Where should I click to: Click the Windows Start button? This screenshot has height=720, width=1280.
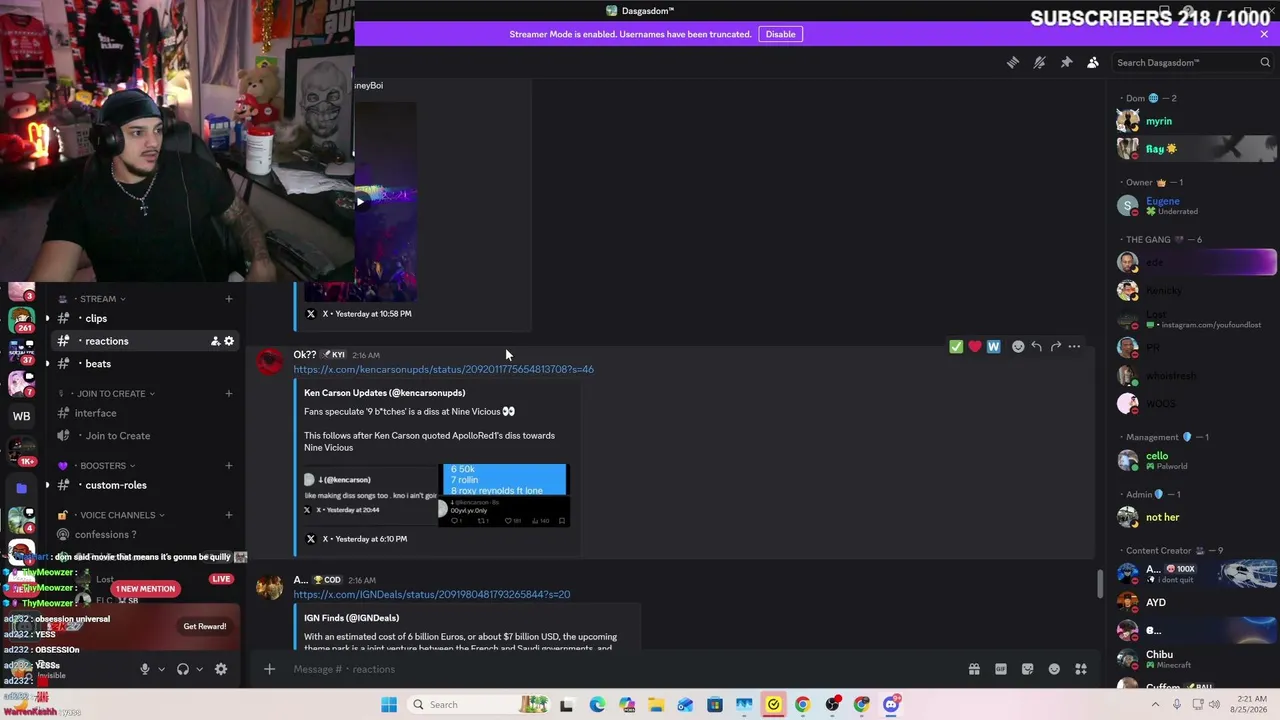[389, 704]
